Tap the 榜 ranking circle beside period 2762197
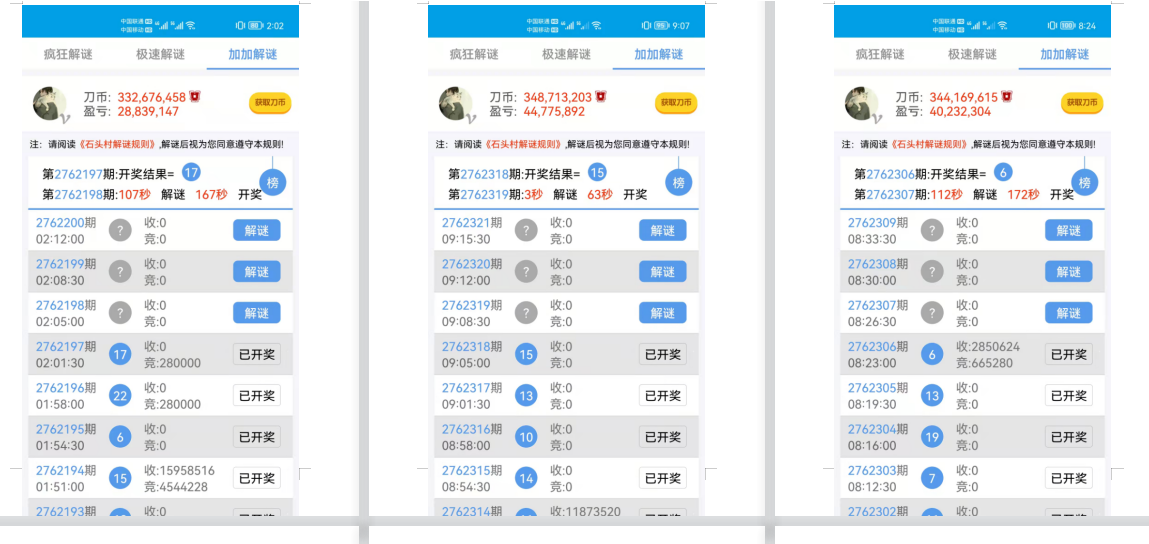 (273, 183)
